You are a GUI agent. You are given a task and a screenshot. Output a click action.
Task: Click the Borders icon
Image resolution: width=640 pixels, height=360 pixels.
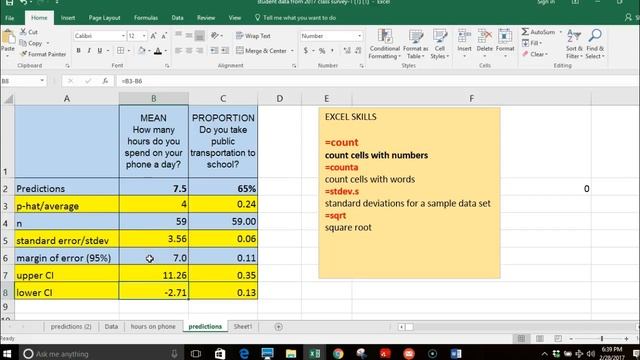(x=120, y=51)
